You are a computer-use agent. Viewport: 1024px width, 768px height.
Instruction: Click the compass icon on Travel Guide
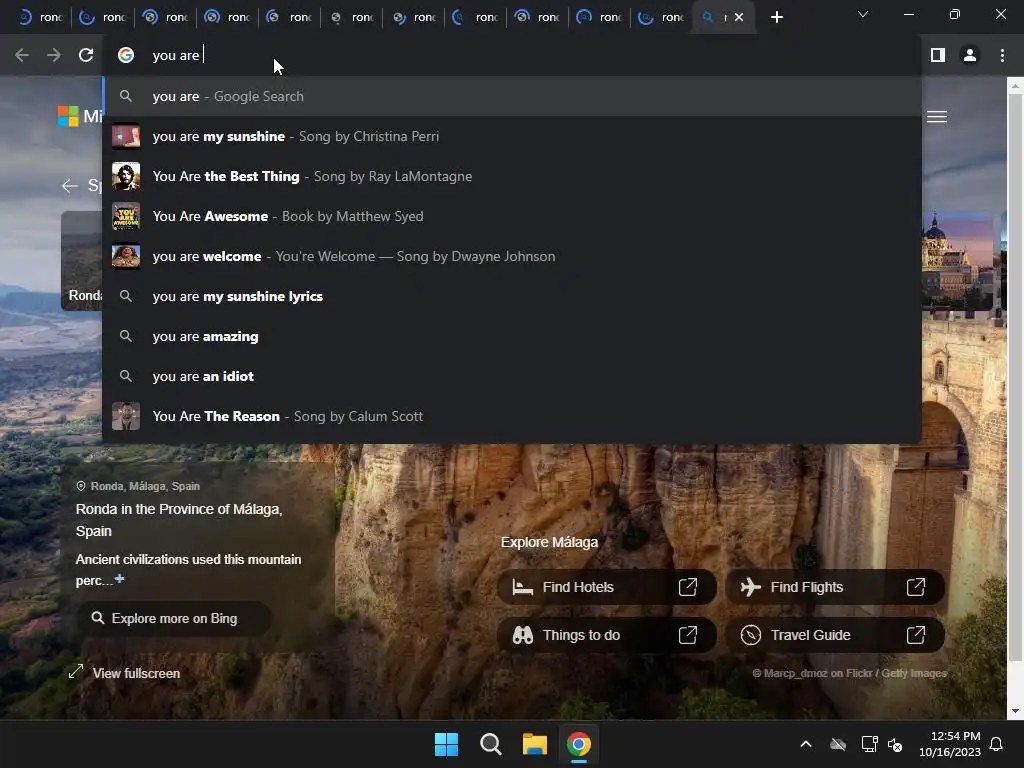click(x=750, y=635)
